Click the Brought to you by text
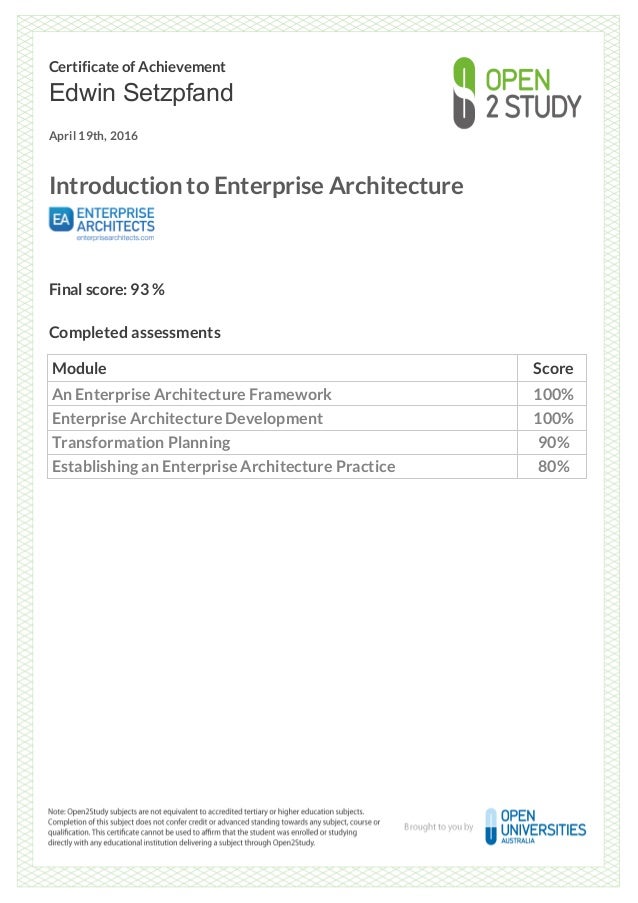The image size is (638, 903). (x=439, y=827)
